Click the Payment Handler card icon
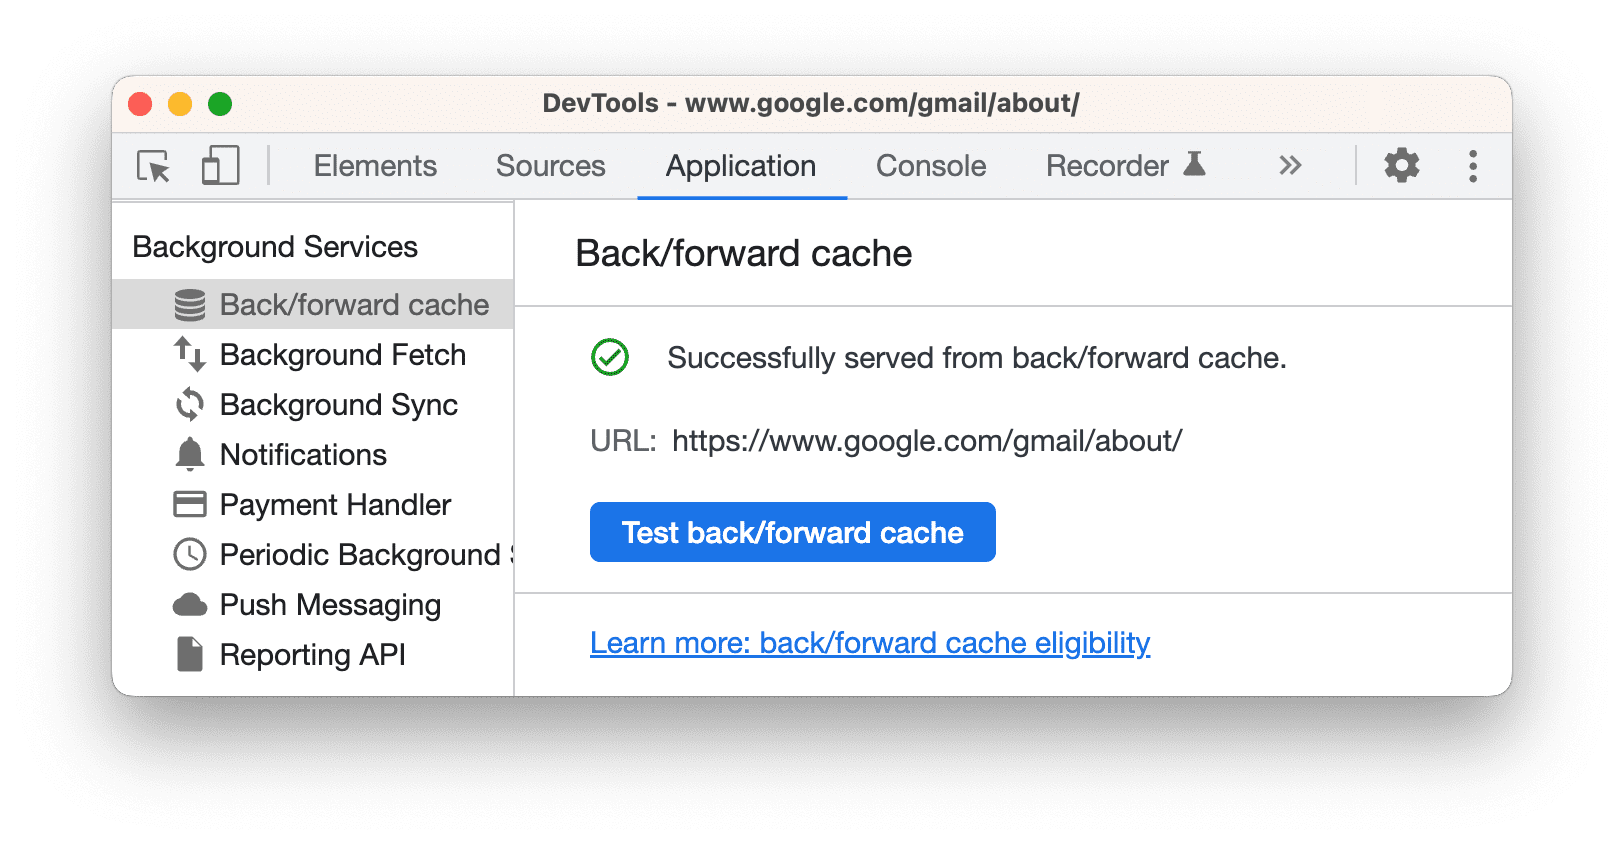 [189, 505]
